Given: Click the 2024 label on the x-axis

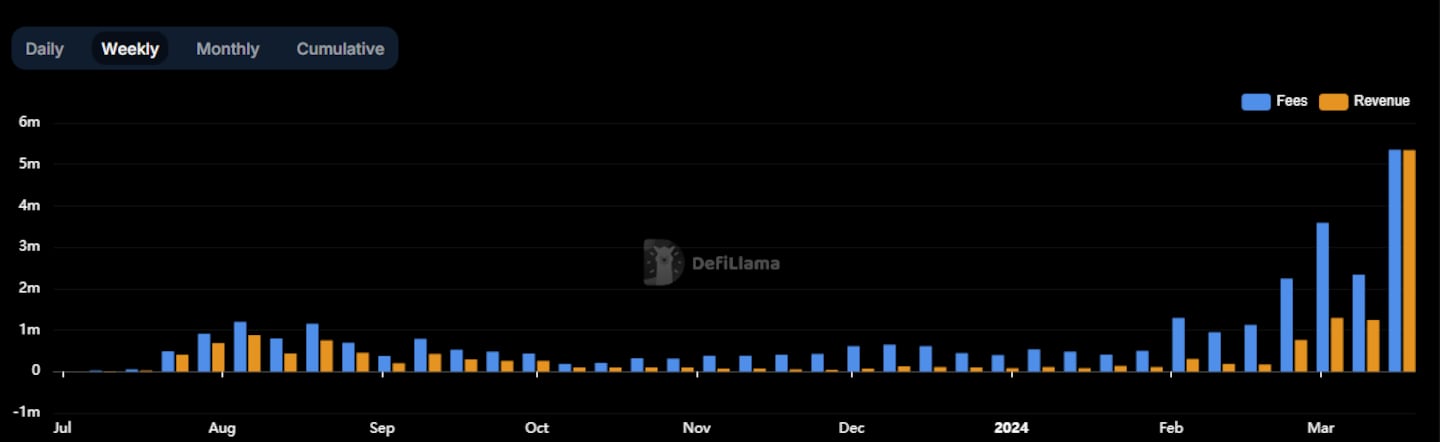Looking at the screenshot, I should click(x=1011, y=428).
